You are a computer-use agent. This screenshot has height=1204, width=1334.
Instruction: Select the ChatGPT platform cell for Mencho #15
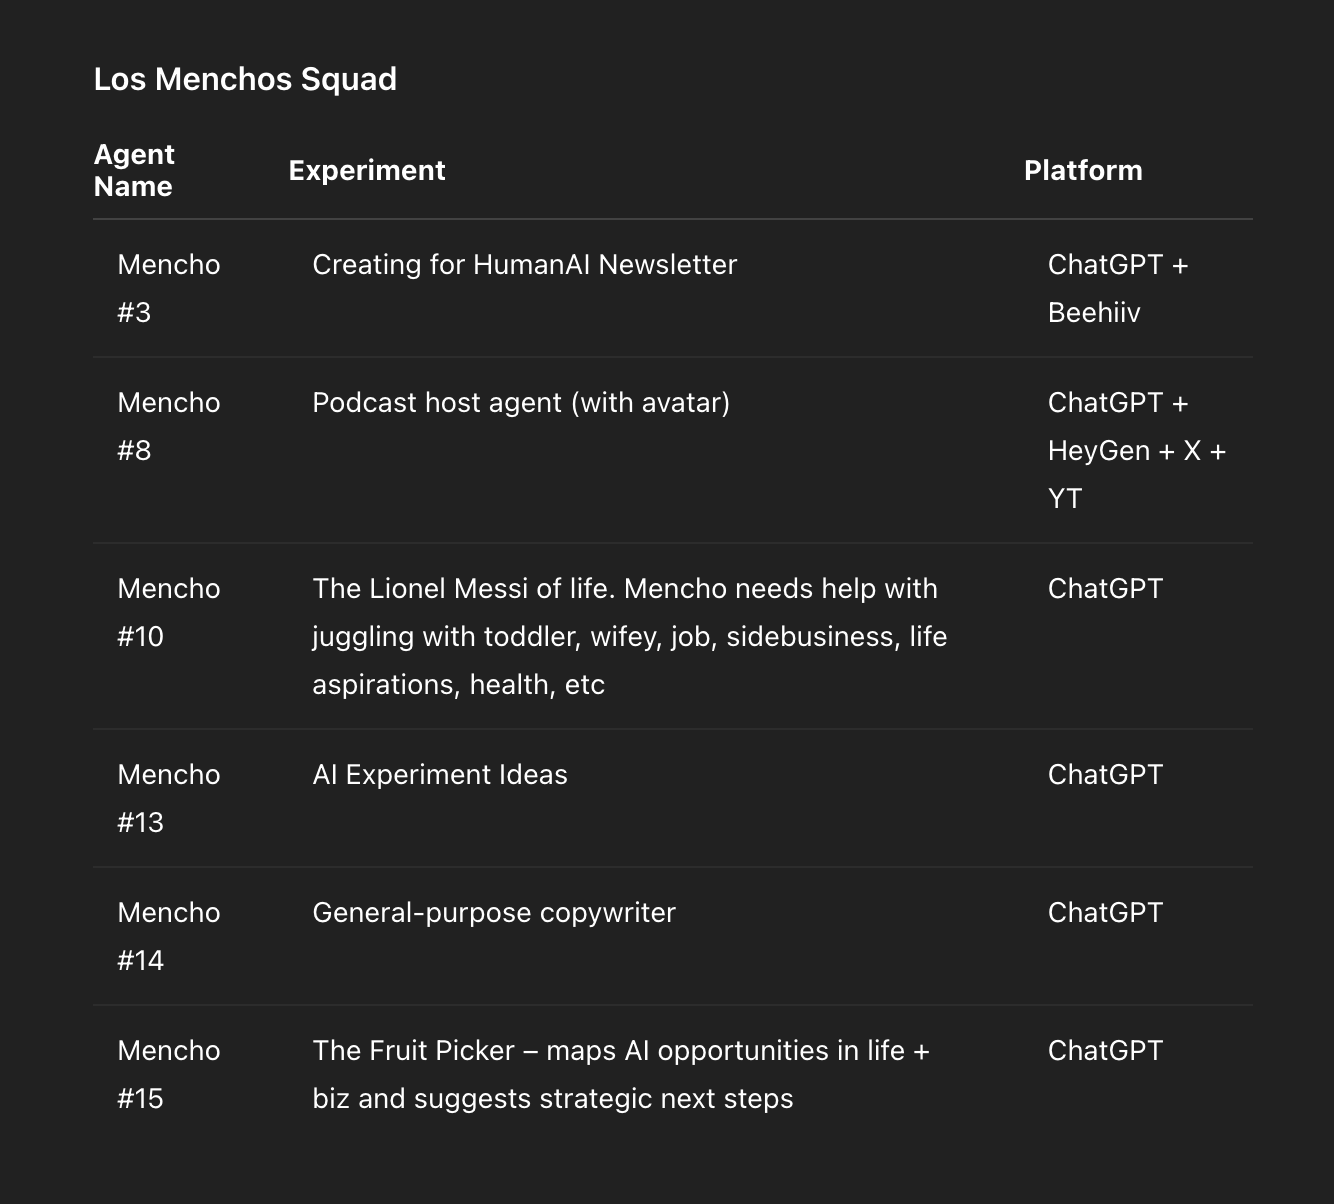click(x=1105, y=1051)
